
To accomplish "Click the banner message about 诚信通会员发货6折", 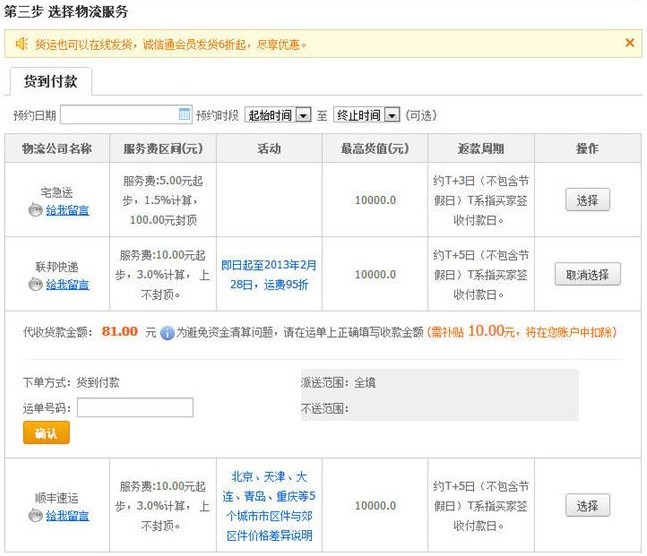I will (171, 44).
